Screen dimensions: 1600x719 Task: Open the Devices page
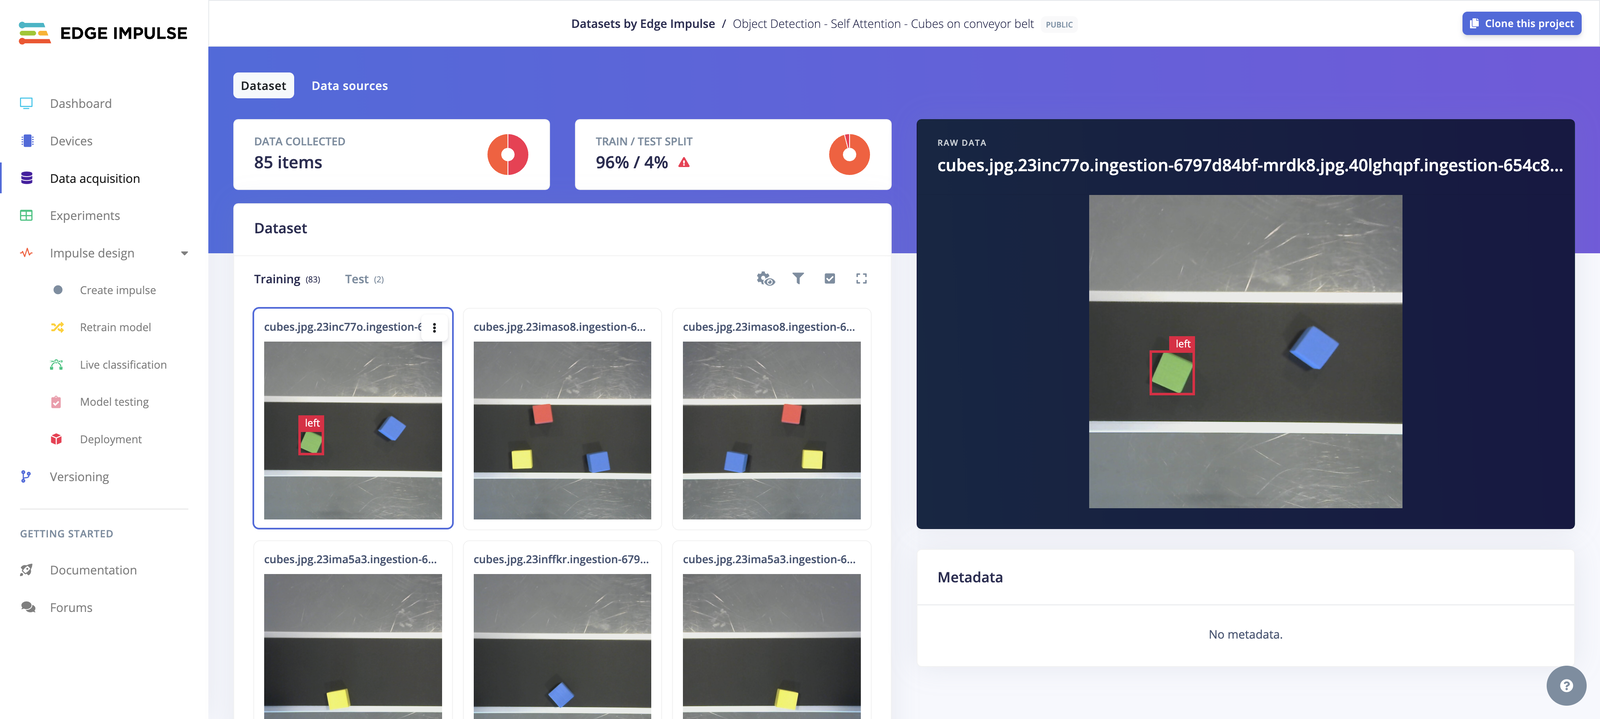point(71,141)
